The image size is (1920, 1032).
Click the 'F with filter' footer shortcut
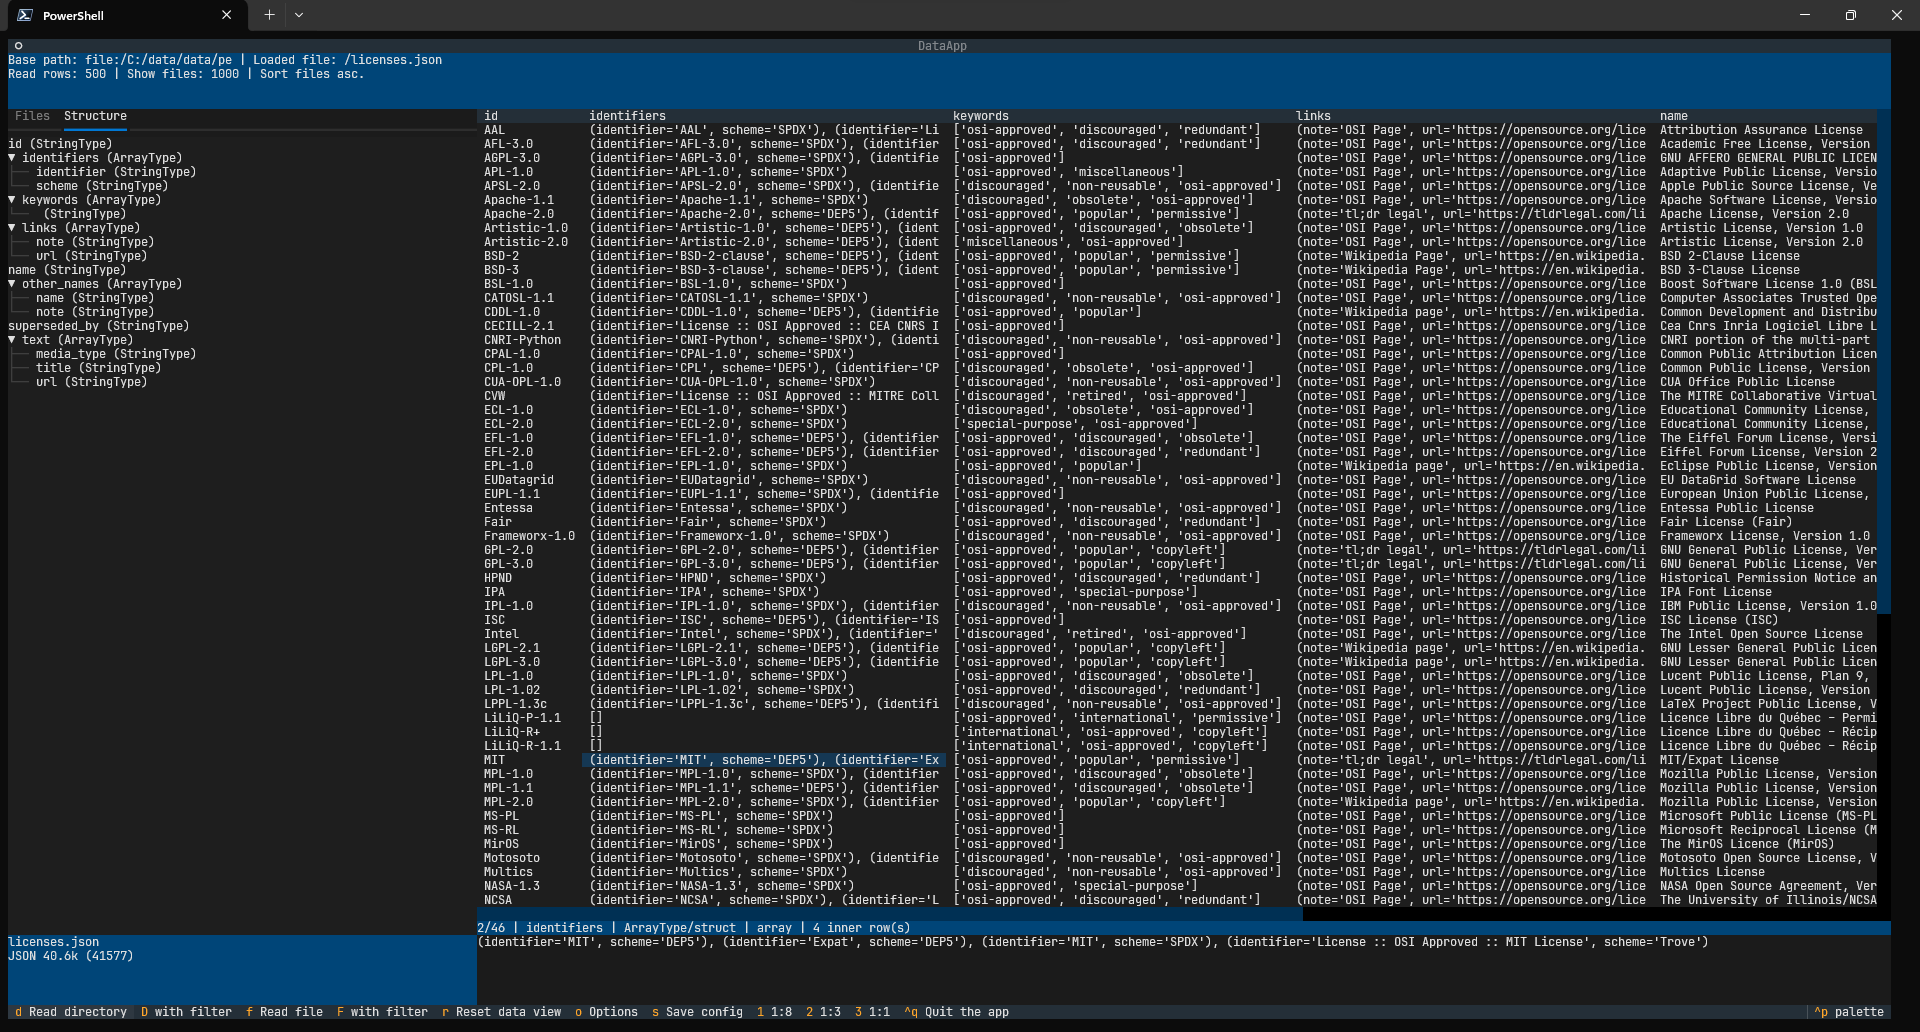(x=382, y=1012)
